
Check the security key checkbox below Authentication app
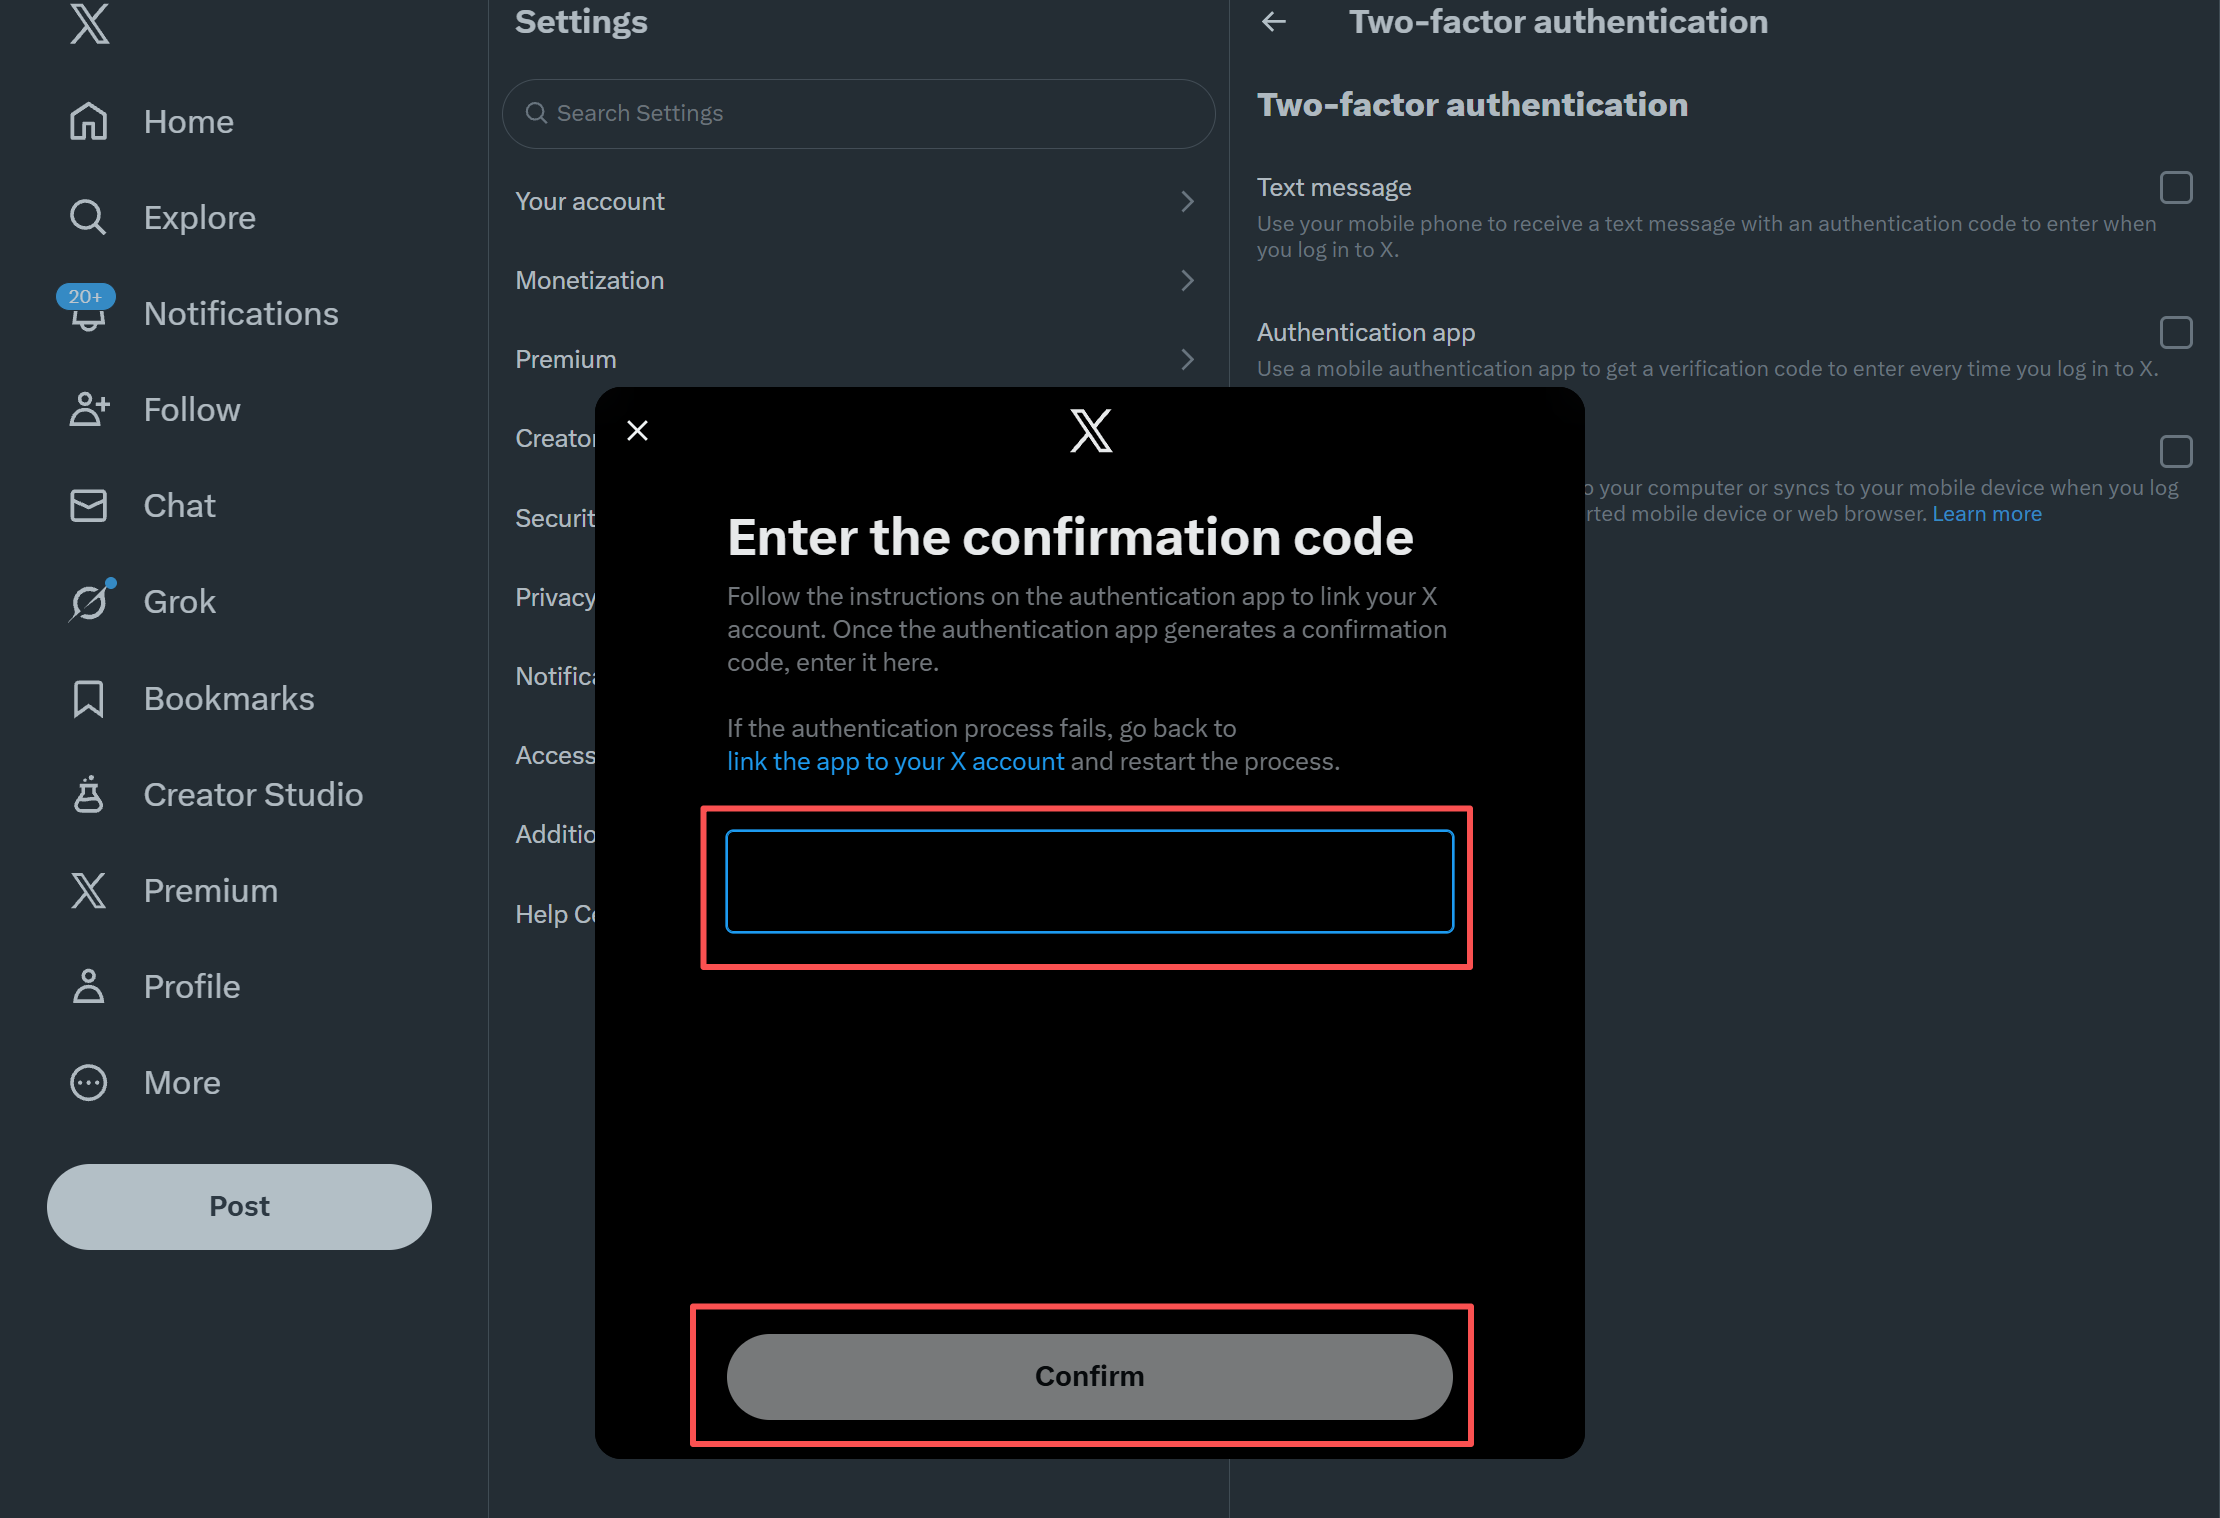(2176, 451)
